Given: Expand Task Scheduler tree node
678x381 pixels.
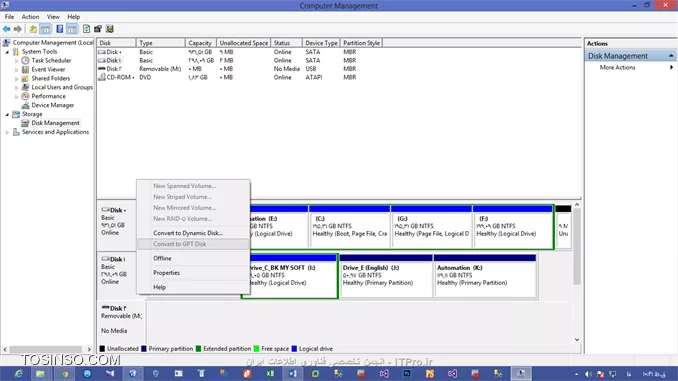Looking at the screenshot, I should point(17,61).
